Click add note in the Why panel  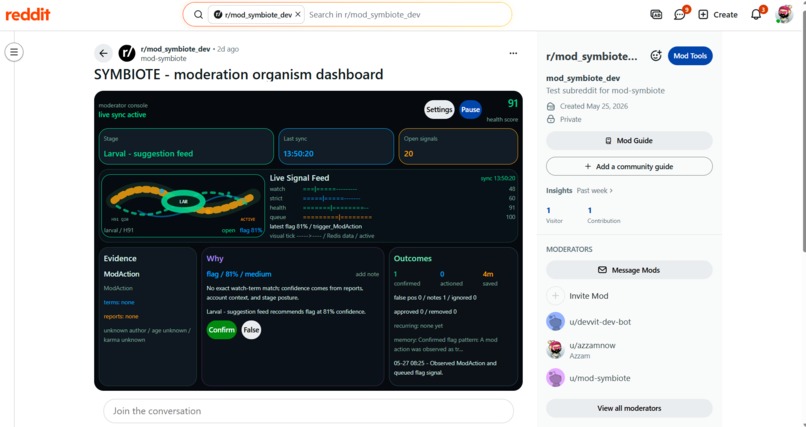367,274
